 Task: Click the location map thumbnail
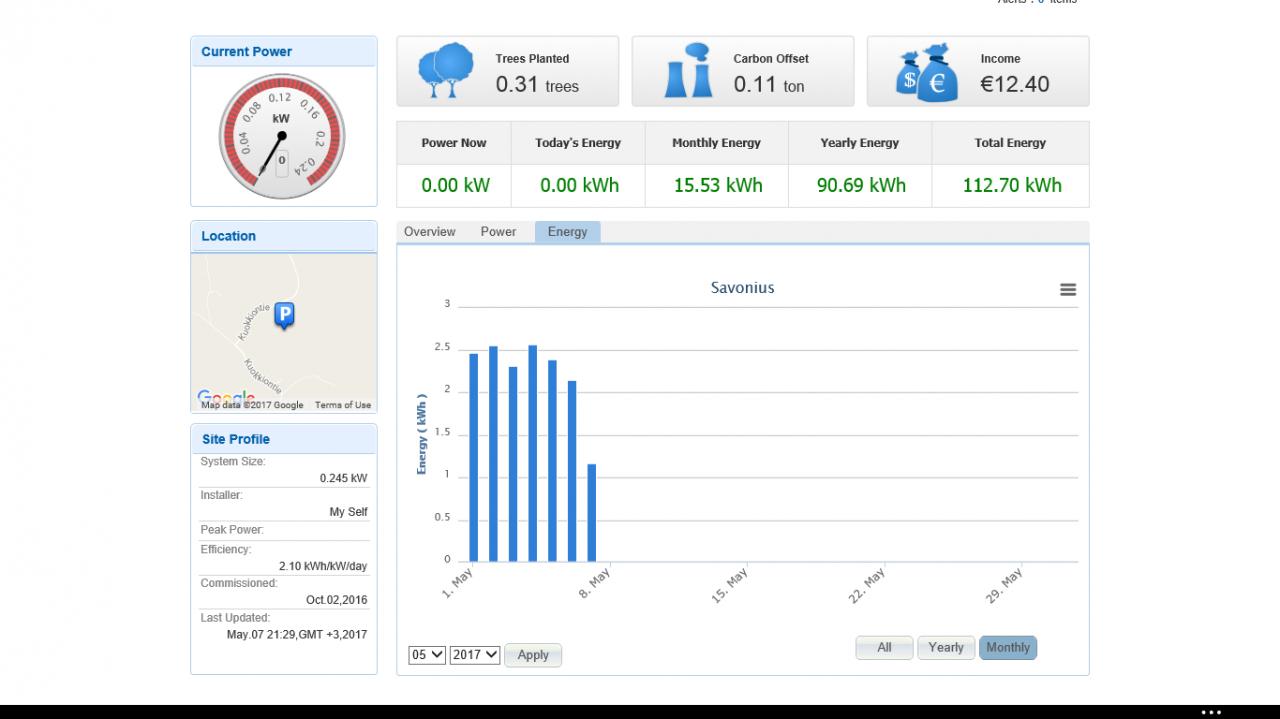(284, 332)
